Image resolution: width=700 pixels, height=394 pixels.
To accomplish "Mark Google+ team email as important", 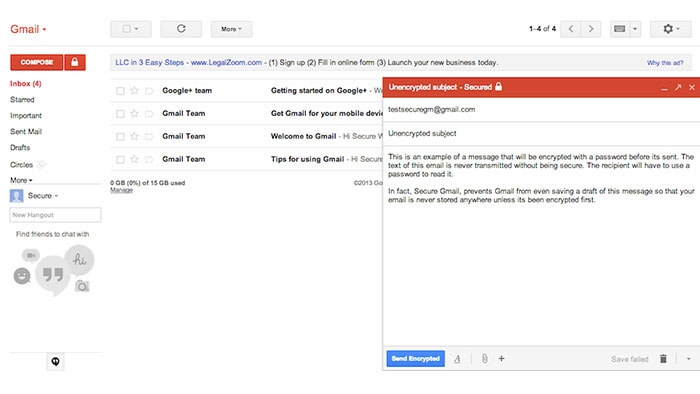I will pos(149,91).
